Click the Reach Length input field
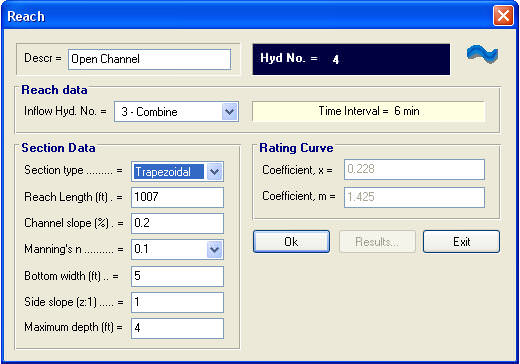 click(x=177, y=197)
